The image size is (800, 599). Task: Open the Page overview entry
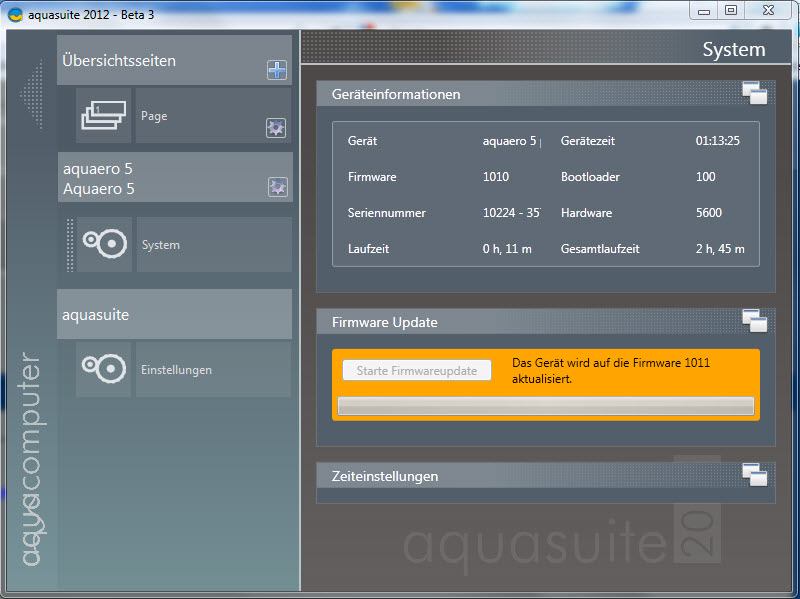tap(213, 115)
